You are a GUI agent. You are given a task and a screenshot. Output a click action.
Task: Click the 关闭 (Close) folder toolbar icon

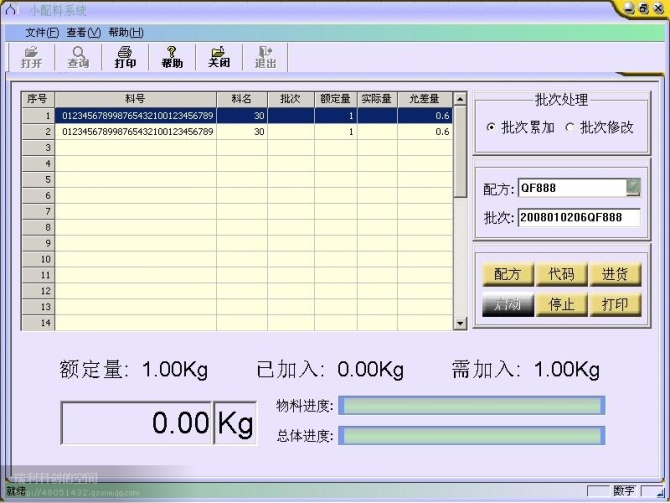pyautogui.click(x=219, y=57)
